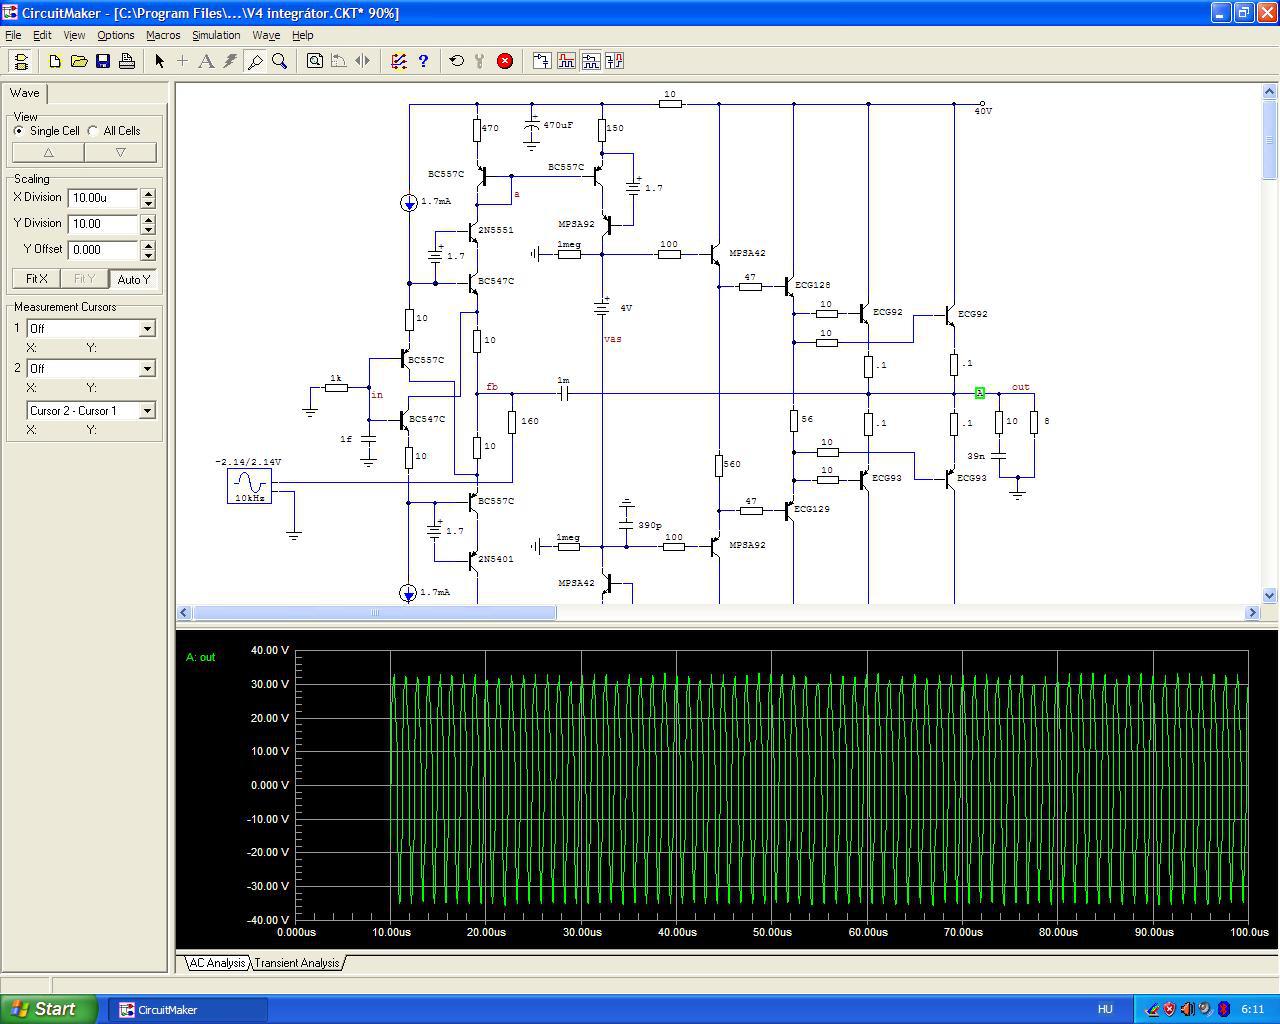The height and width of the screenshot is (1024, 1280).
Task: Click the blue question mark help icon
Action: click(423, 61)
